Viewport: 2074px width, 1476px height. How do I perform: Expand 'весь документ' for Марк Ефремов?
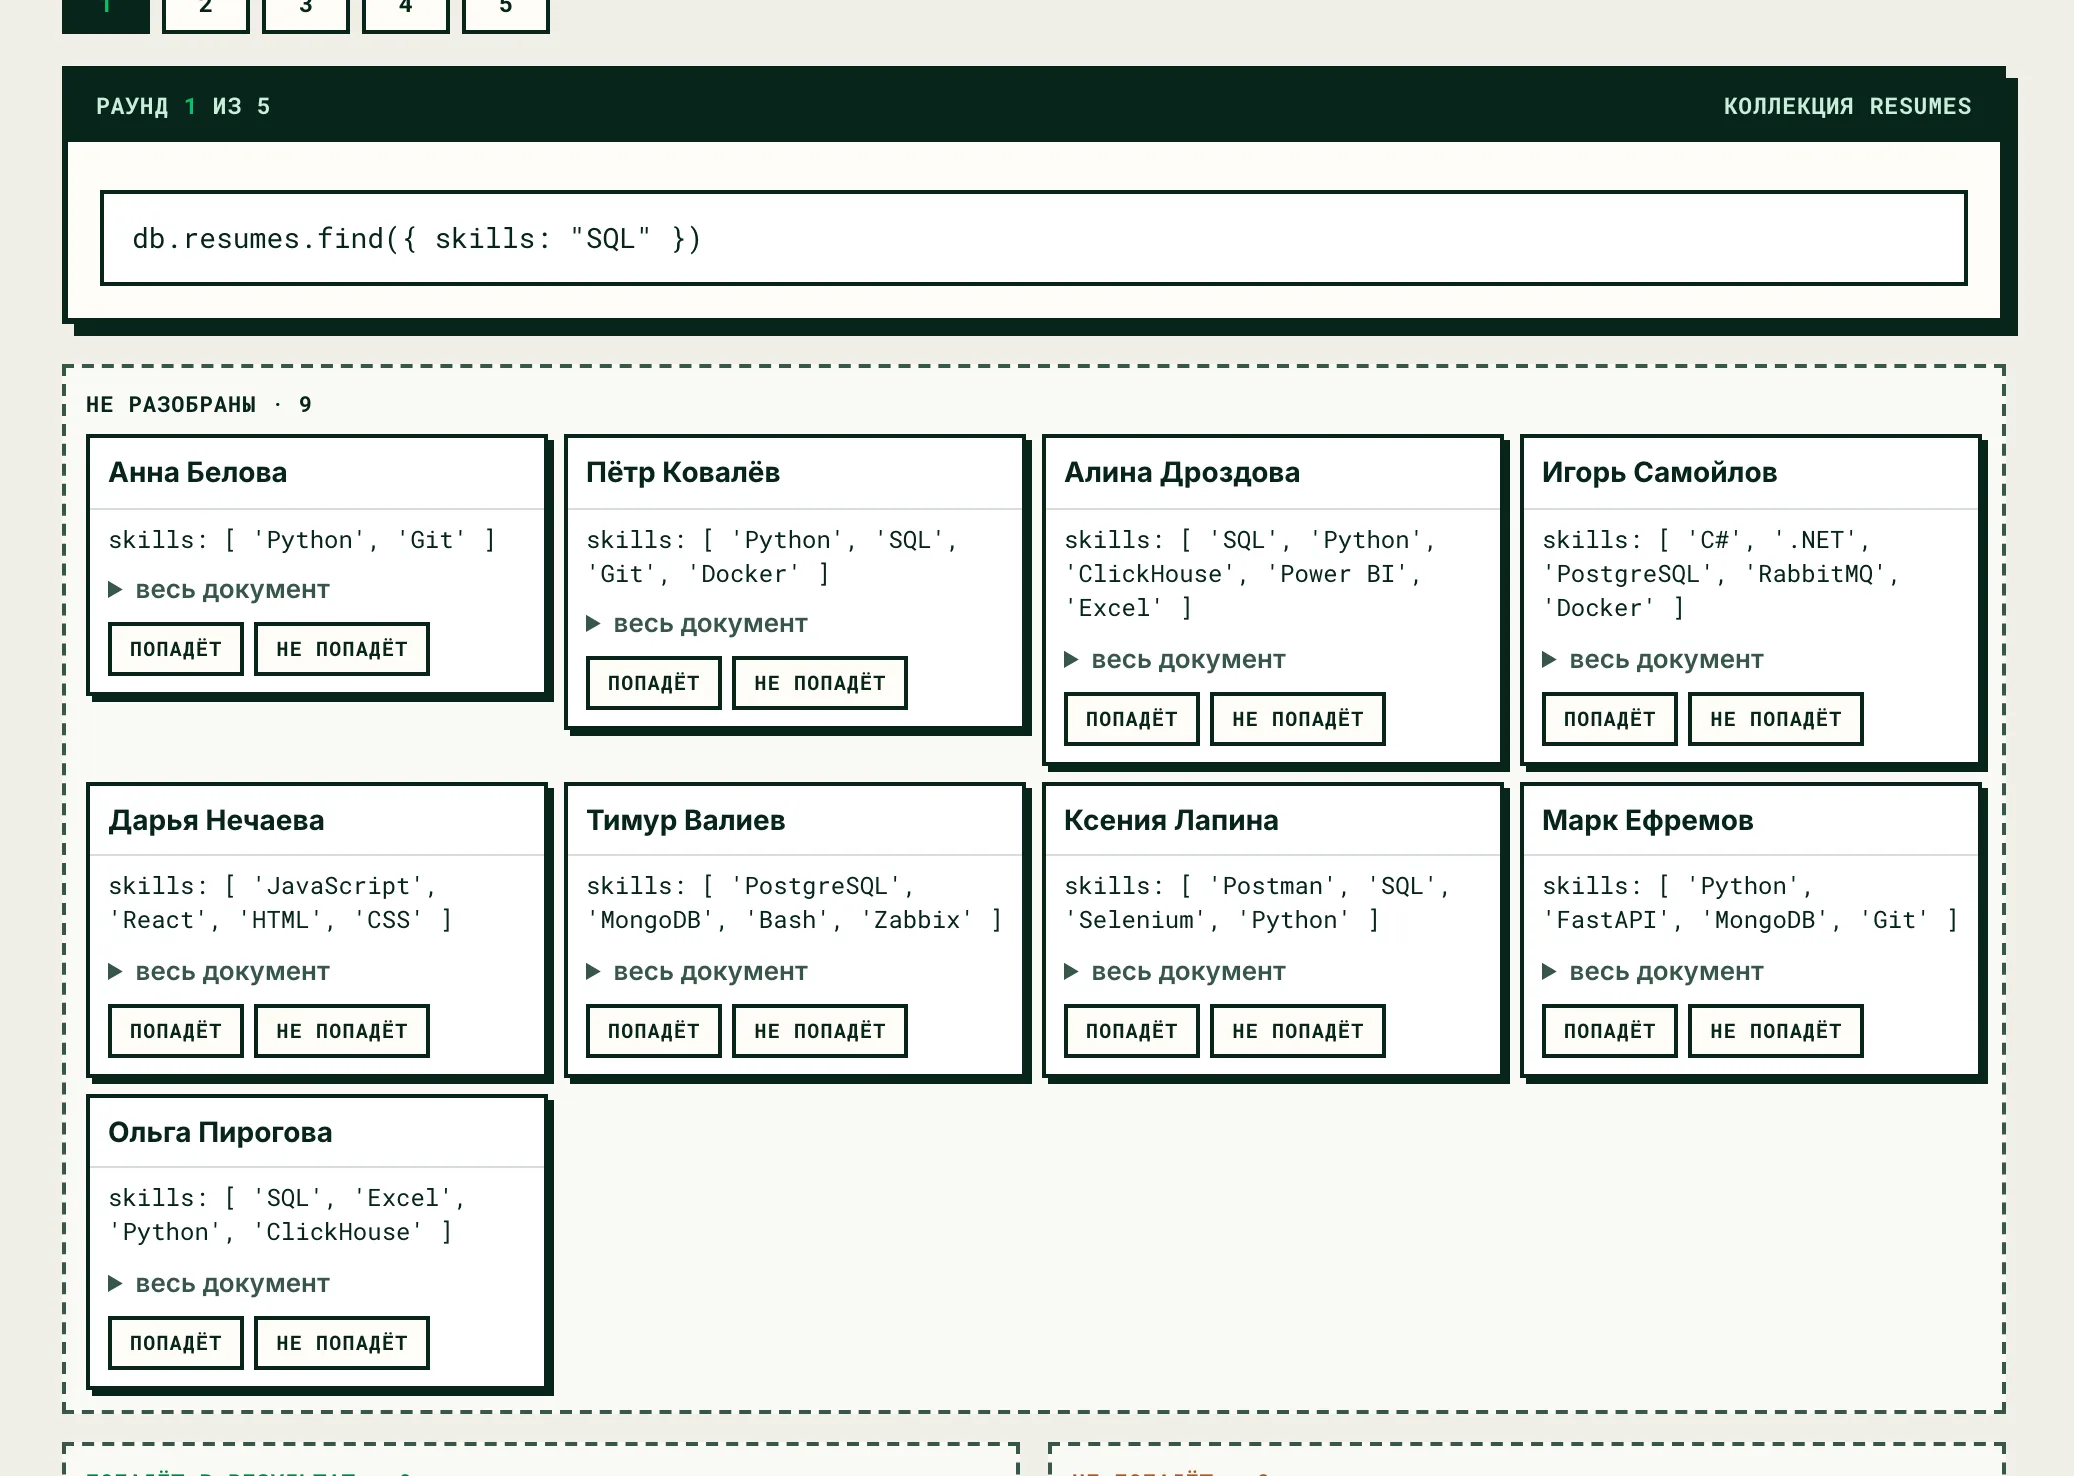1653,972
